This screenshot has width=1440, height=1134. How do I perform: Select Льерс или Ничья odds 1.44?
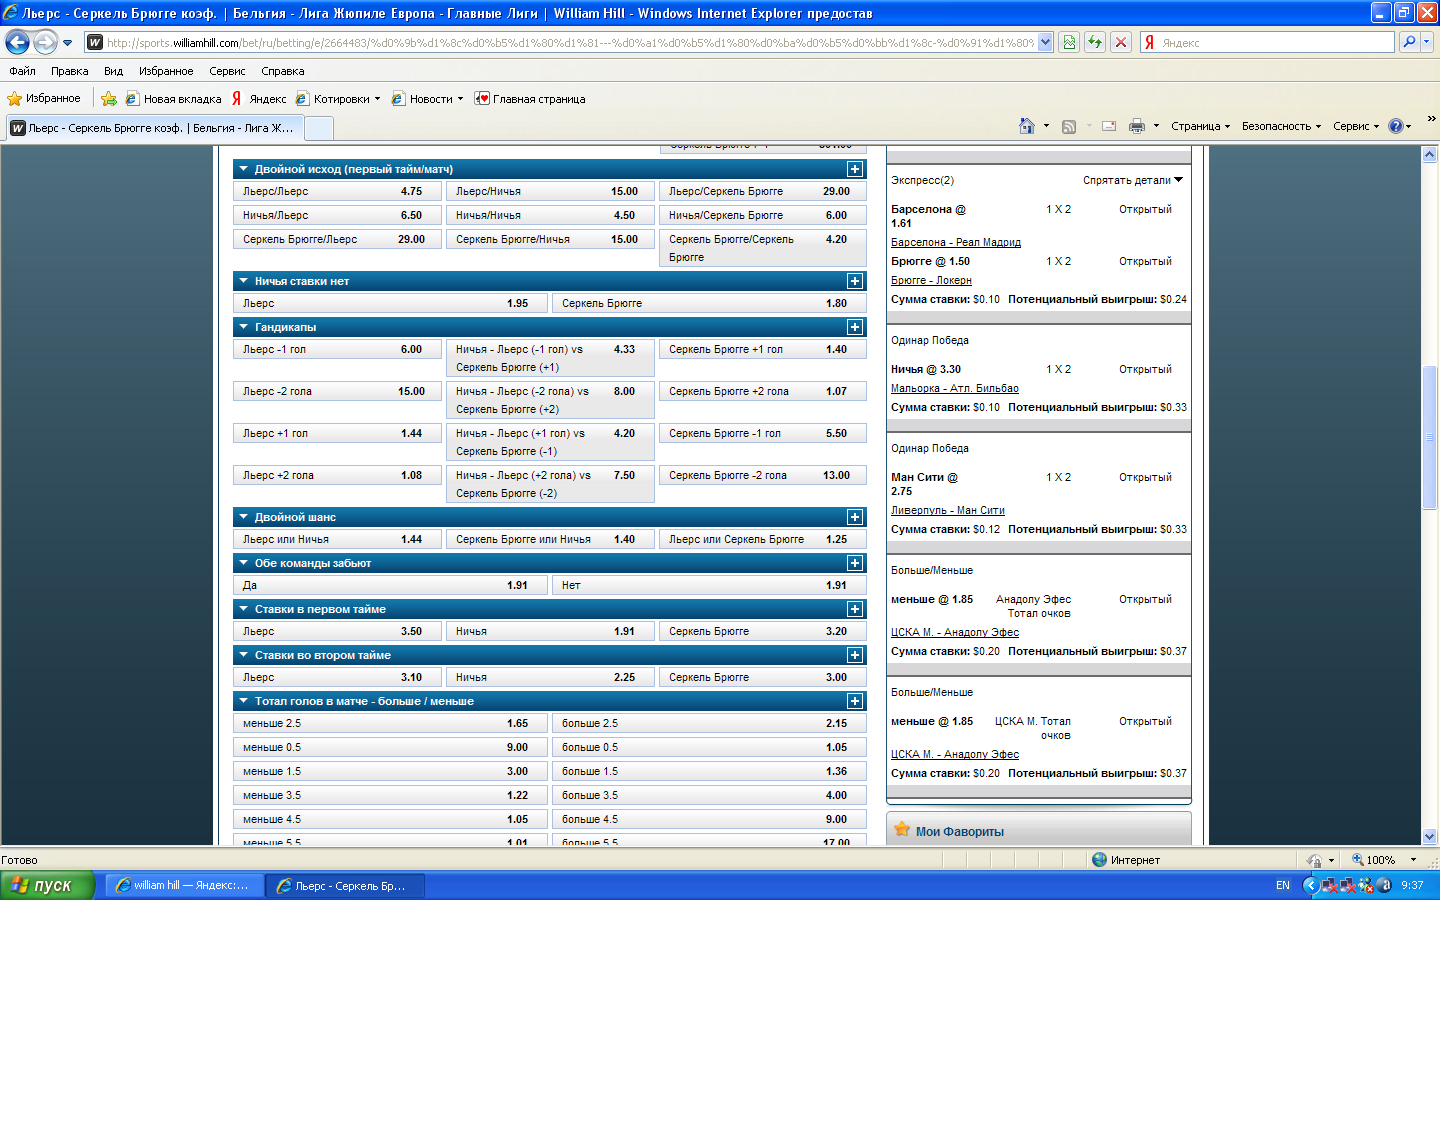pyautogui.click(x=337, y=539)
